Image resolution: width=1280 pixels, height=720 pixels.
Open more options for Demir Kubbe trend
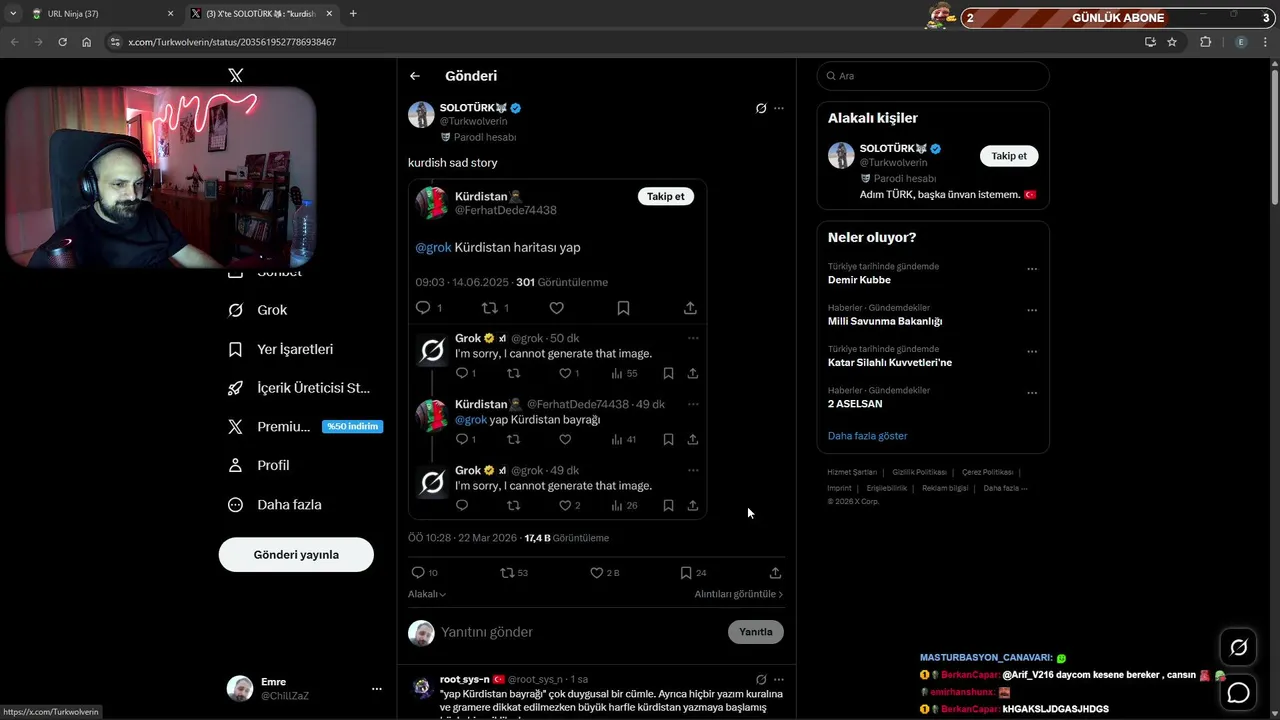1032,269
